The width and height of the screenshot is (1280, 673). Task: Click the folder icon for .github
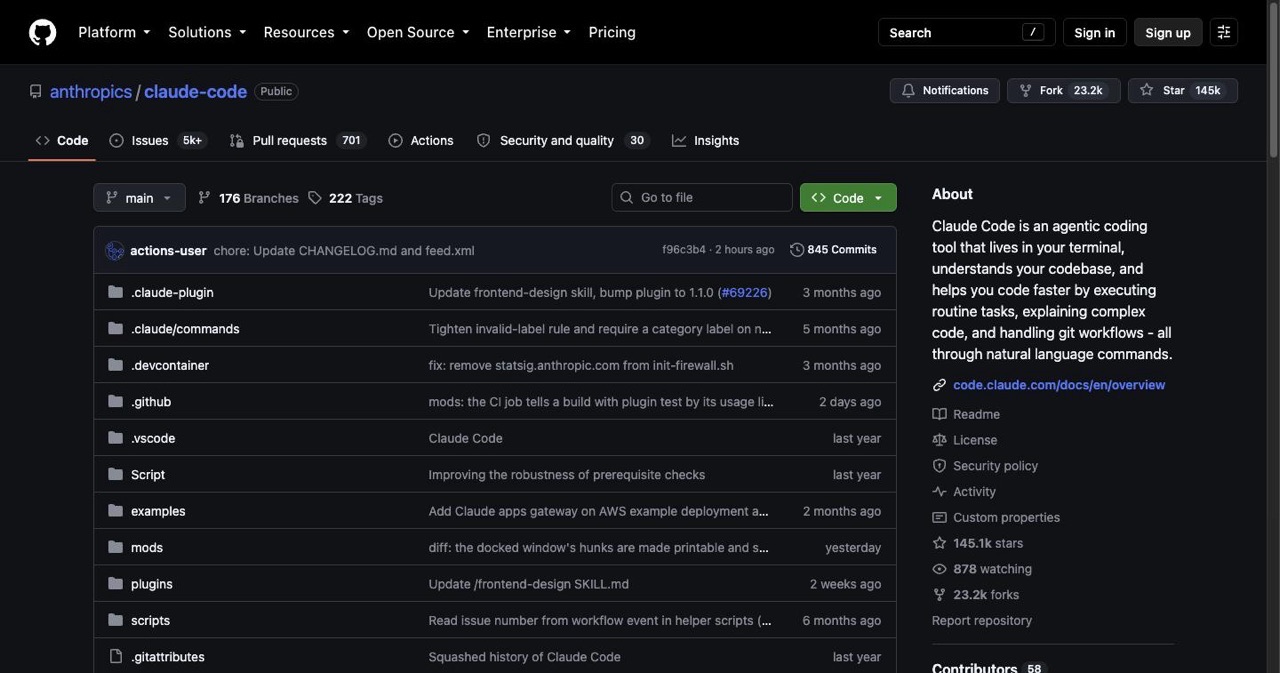[x=115, y=401]
